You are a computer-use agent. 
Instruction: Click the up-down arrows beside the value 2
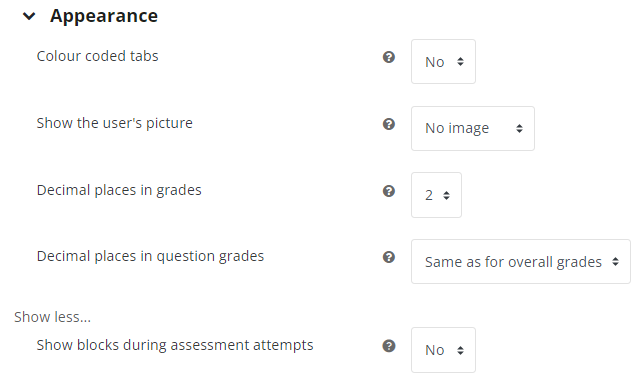point(446,196)
